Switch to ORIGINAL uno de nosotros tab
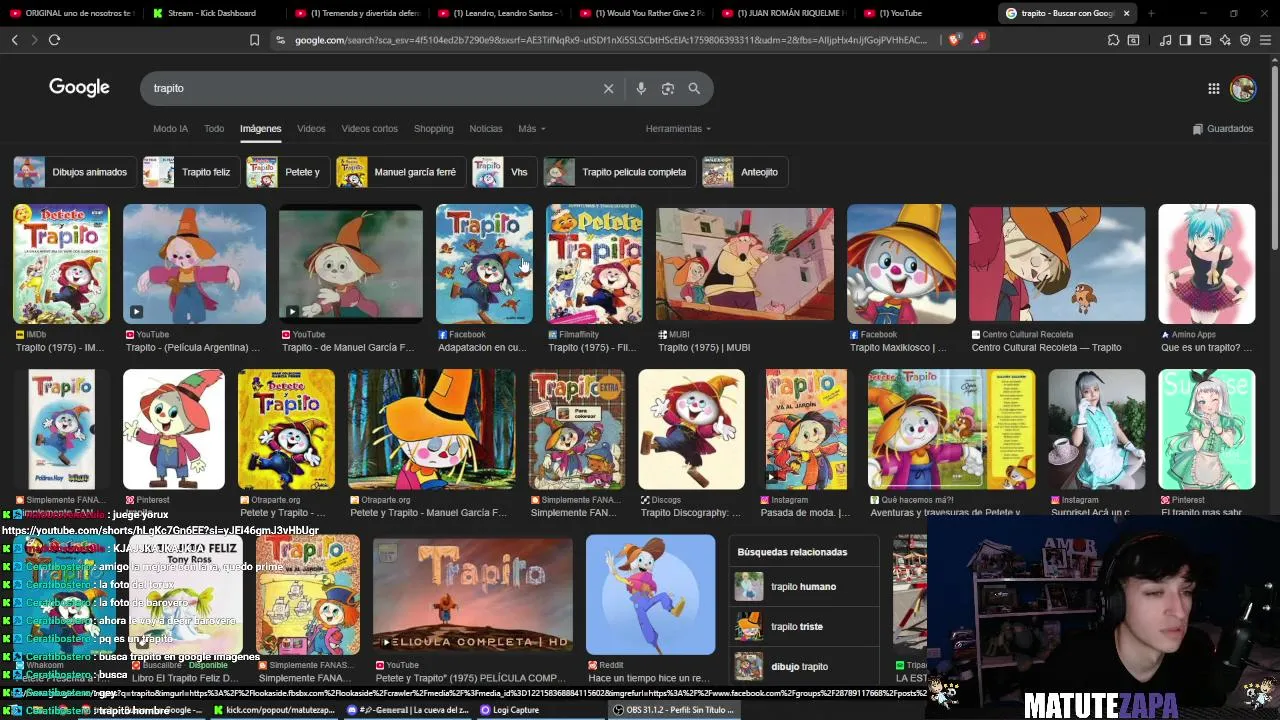The image size is (1280, 720). (71, 13)
